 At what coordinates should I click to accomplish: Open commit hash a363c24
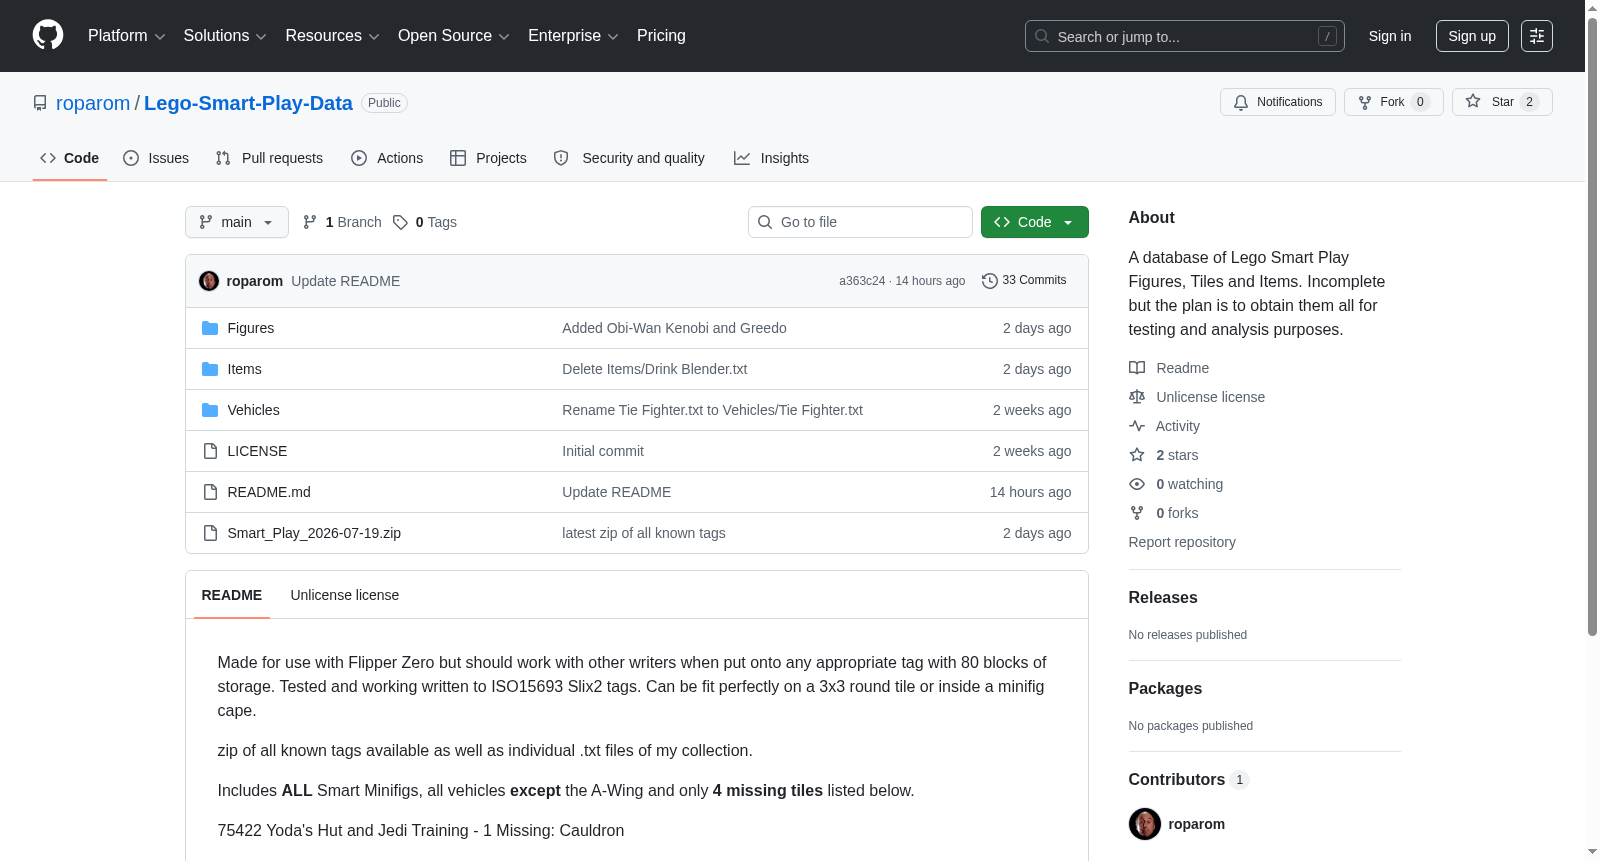862,281
